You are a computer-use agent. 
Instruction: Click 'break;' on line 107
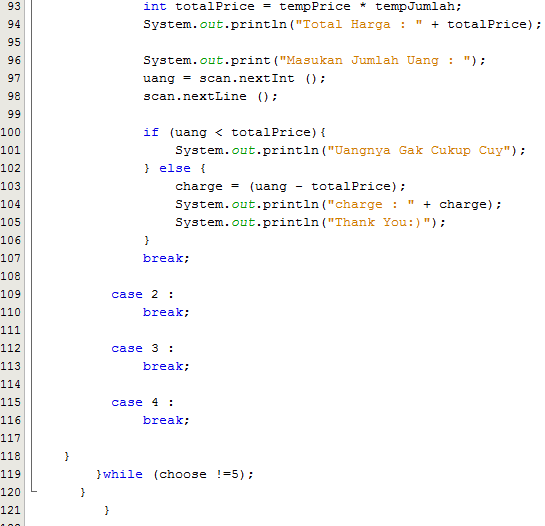tap(166, 259)
